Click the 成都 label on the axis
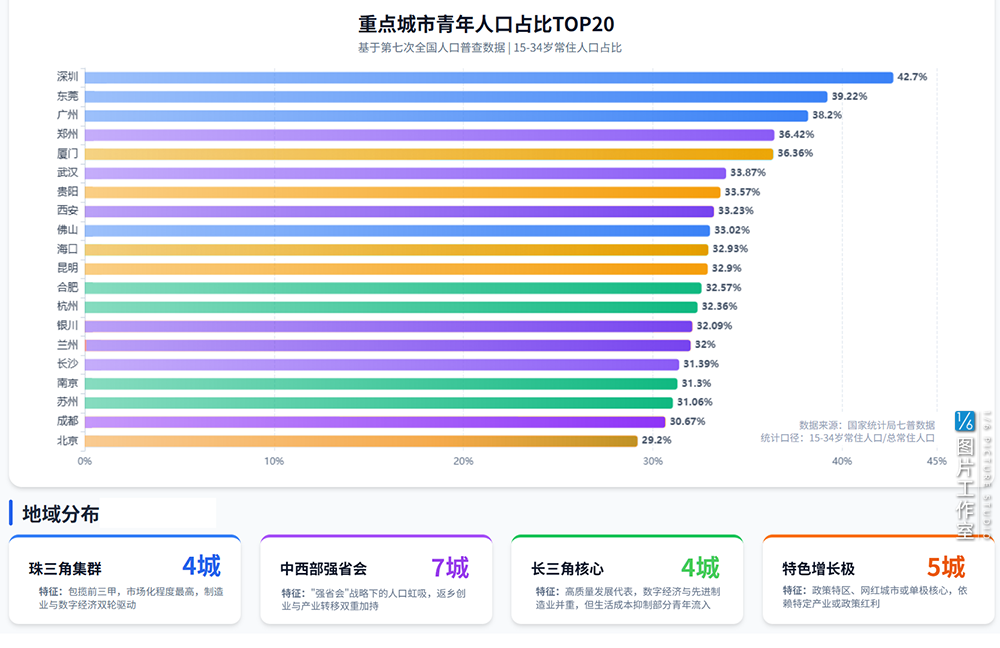Image resolution: width=1000 pixels, height=648 pixels. 68,421
